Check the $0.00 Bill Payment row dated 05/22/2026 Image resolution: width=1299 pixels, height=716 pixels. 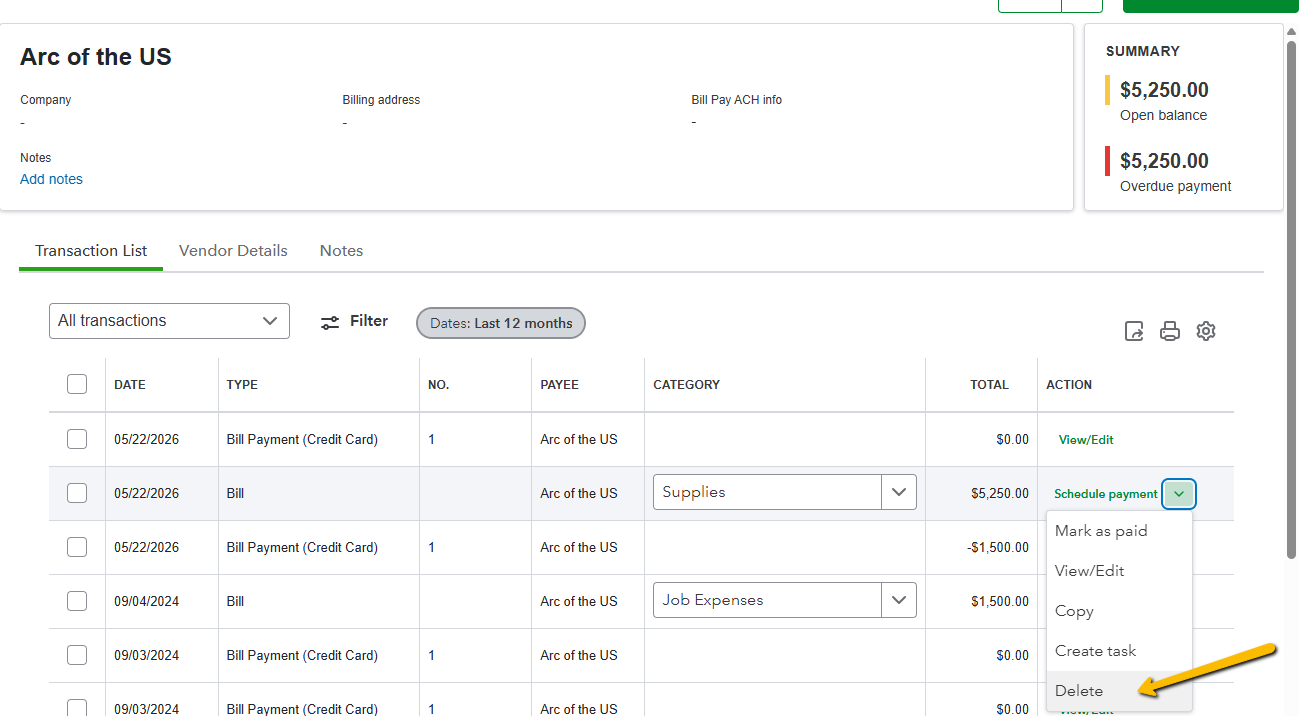[x=77, y=439]
